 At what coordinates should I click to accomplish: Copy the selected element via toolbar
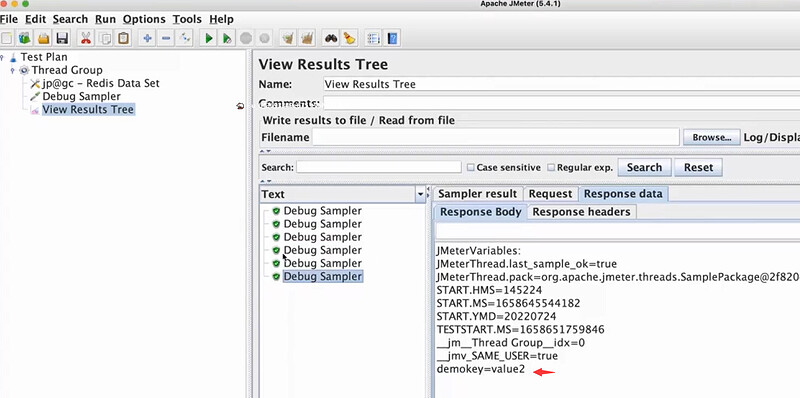(105, 38)
